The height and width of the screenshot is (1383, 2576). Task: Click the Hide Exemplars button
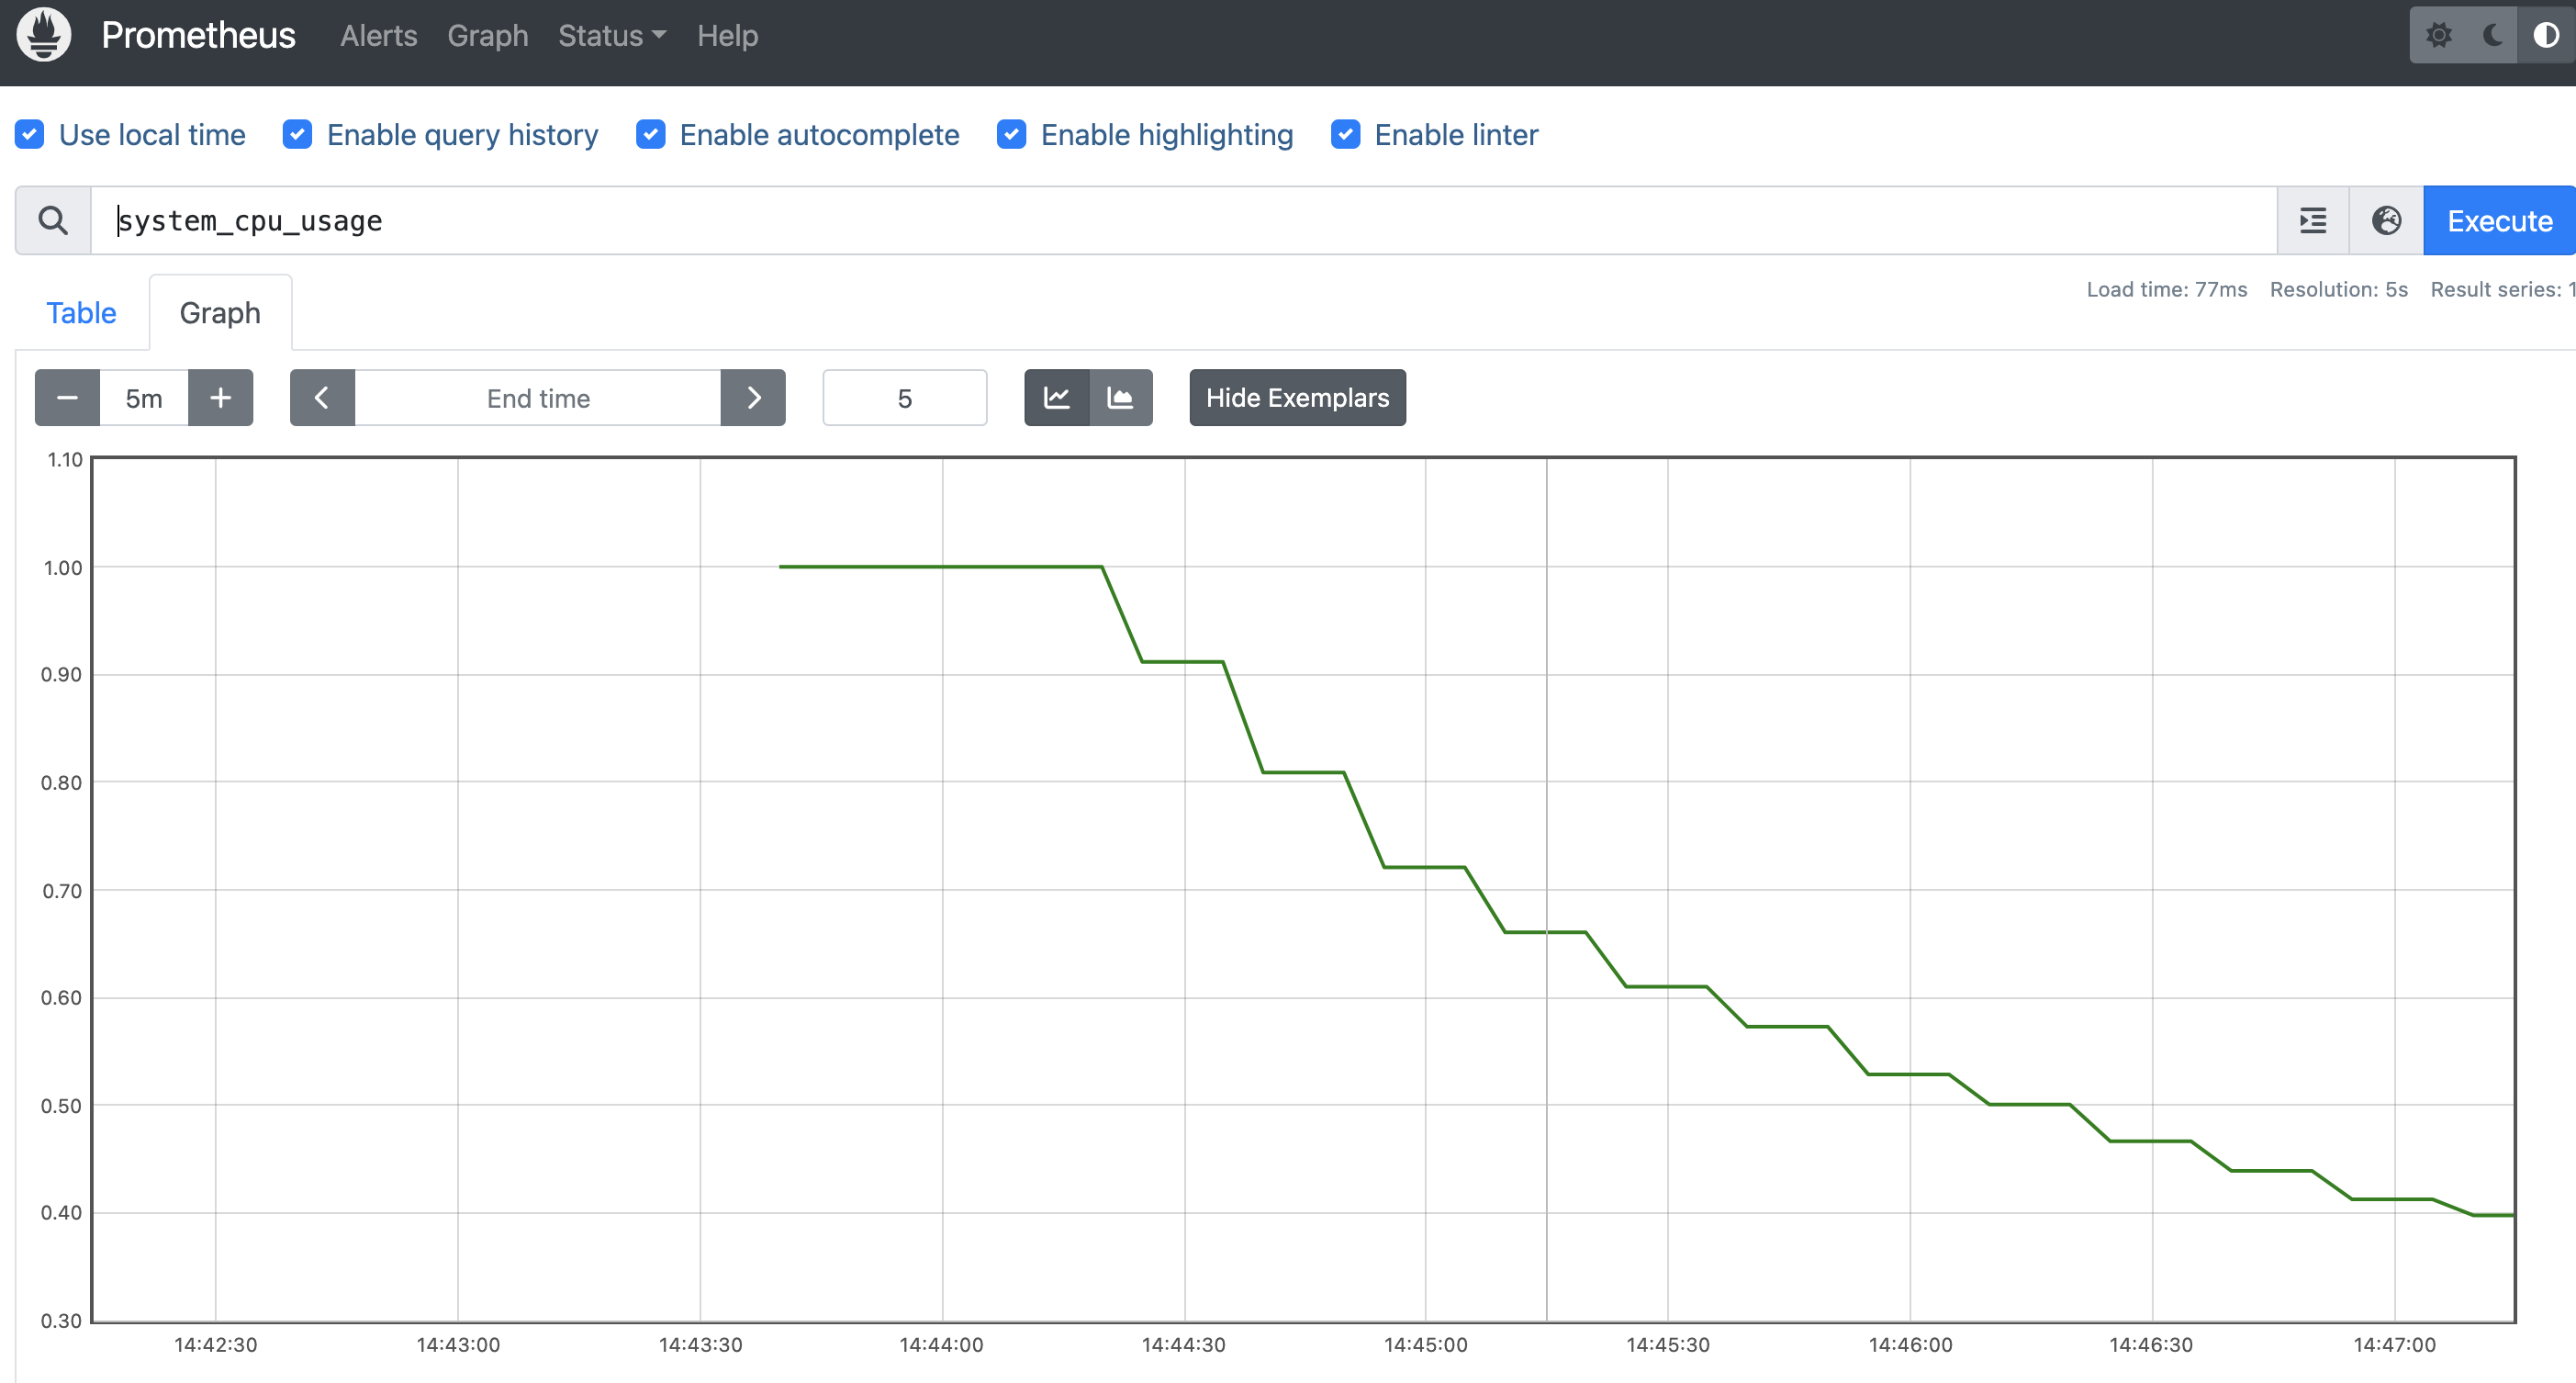1297,398
